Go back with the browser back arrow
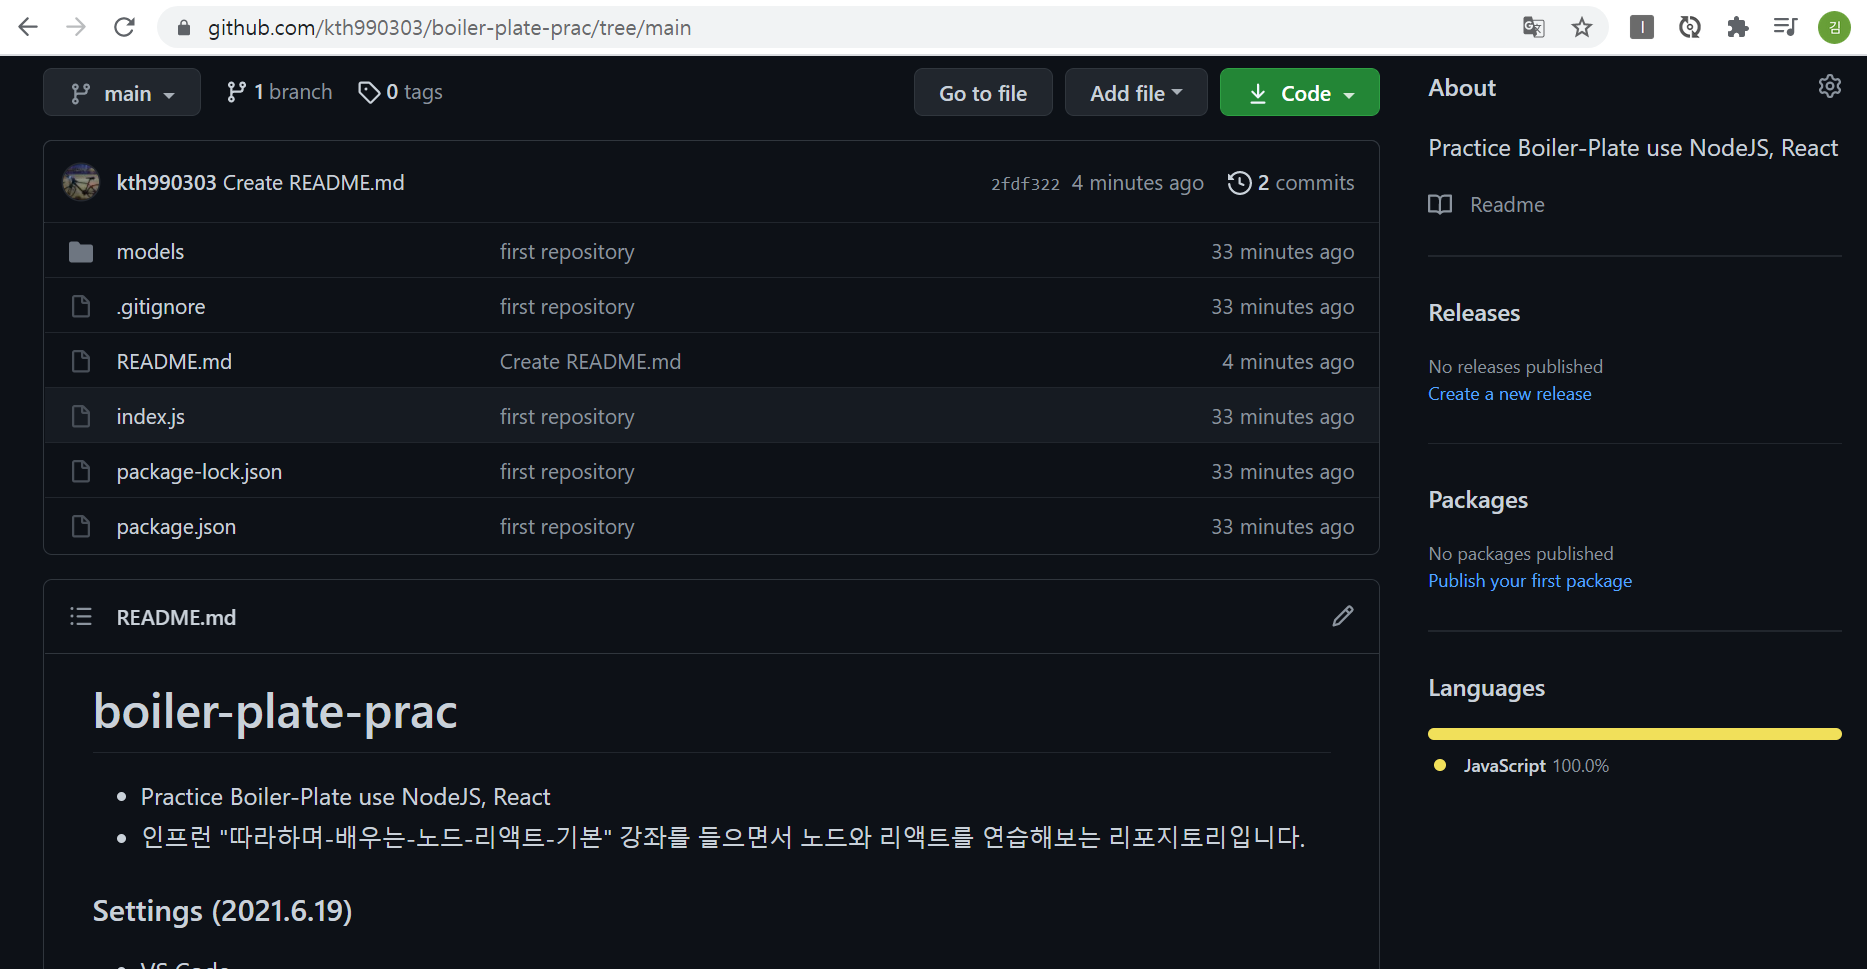1867x969 pixels. point(28,27)
